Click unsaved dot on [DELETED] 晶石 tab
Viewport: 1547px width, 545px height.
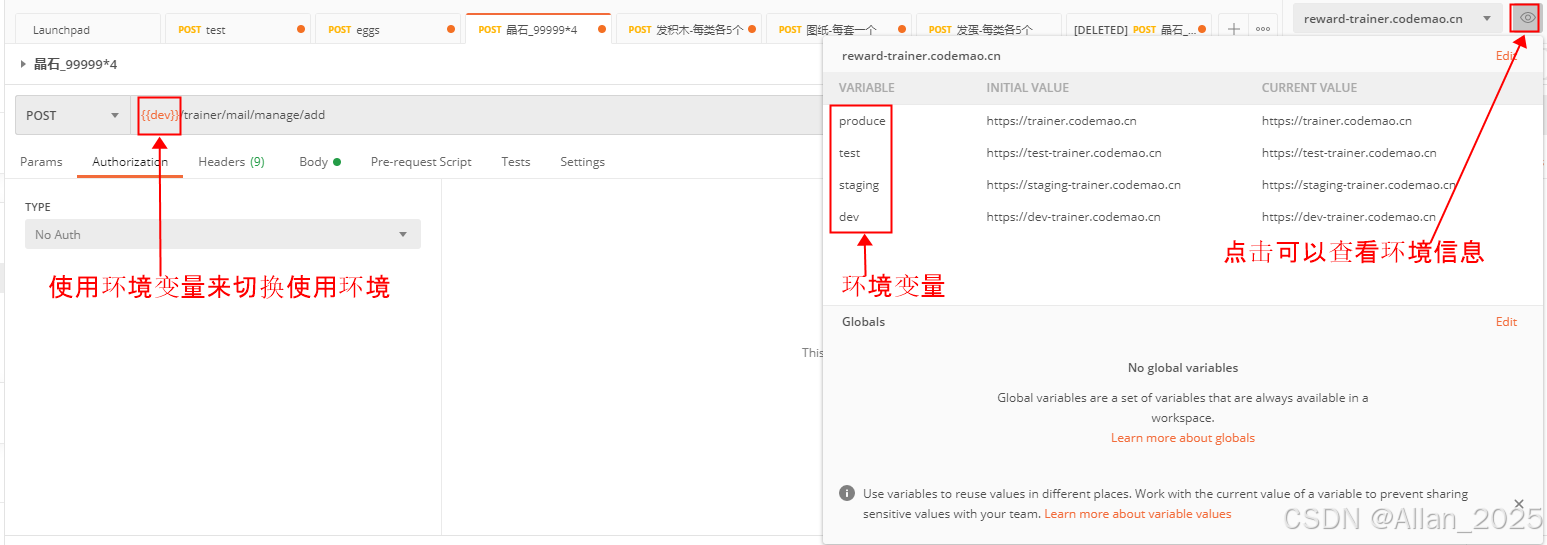click(x=1202, y=29)
